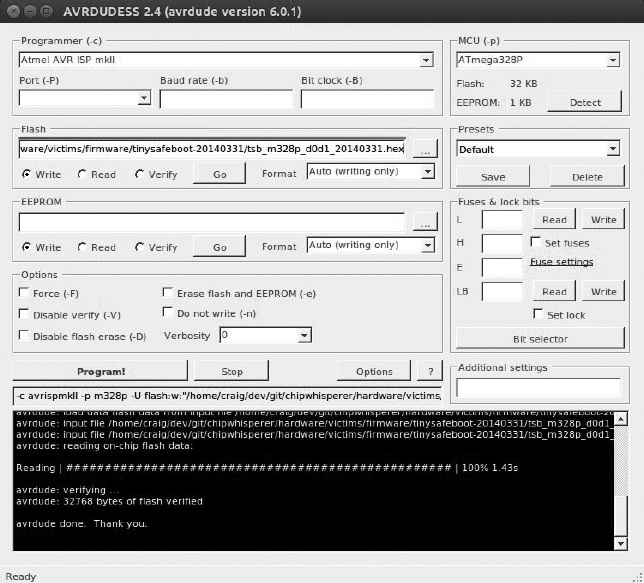Open the EEPROM Format dropdown
644x583 pixels.
point(428,245)
